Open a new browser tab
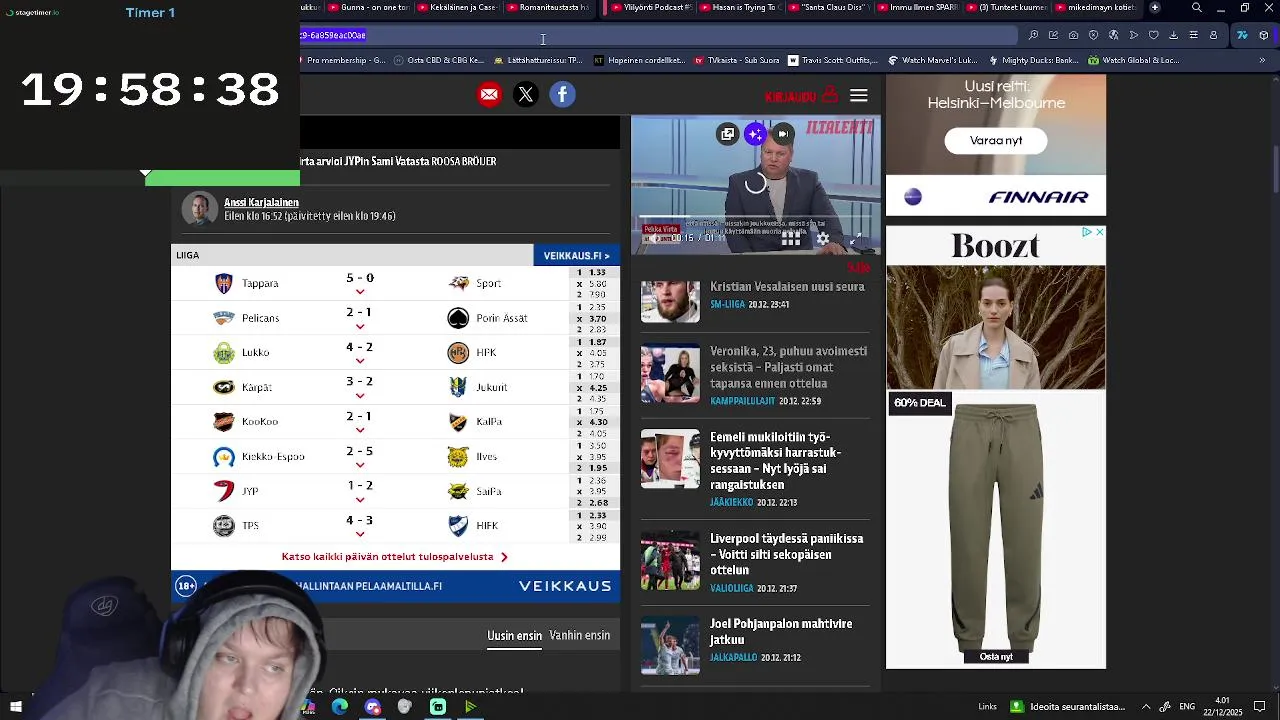 click(1155, 8)
